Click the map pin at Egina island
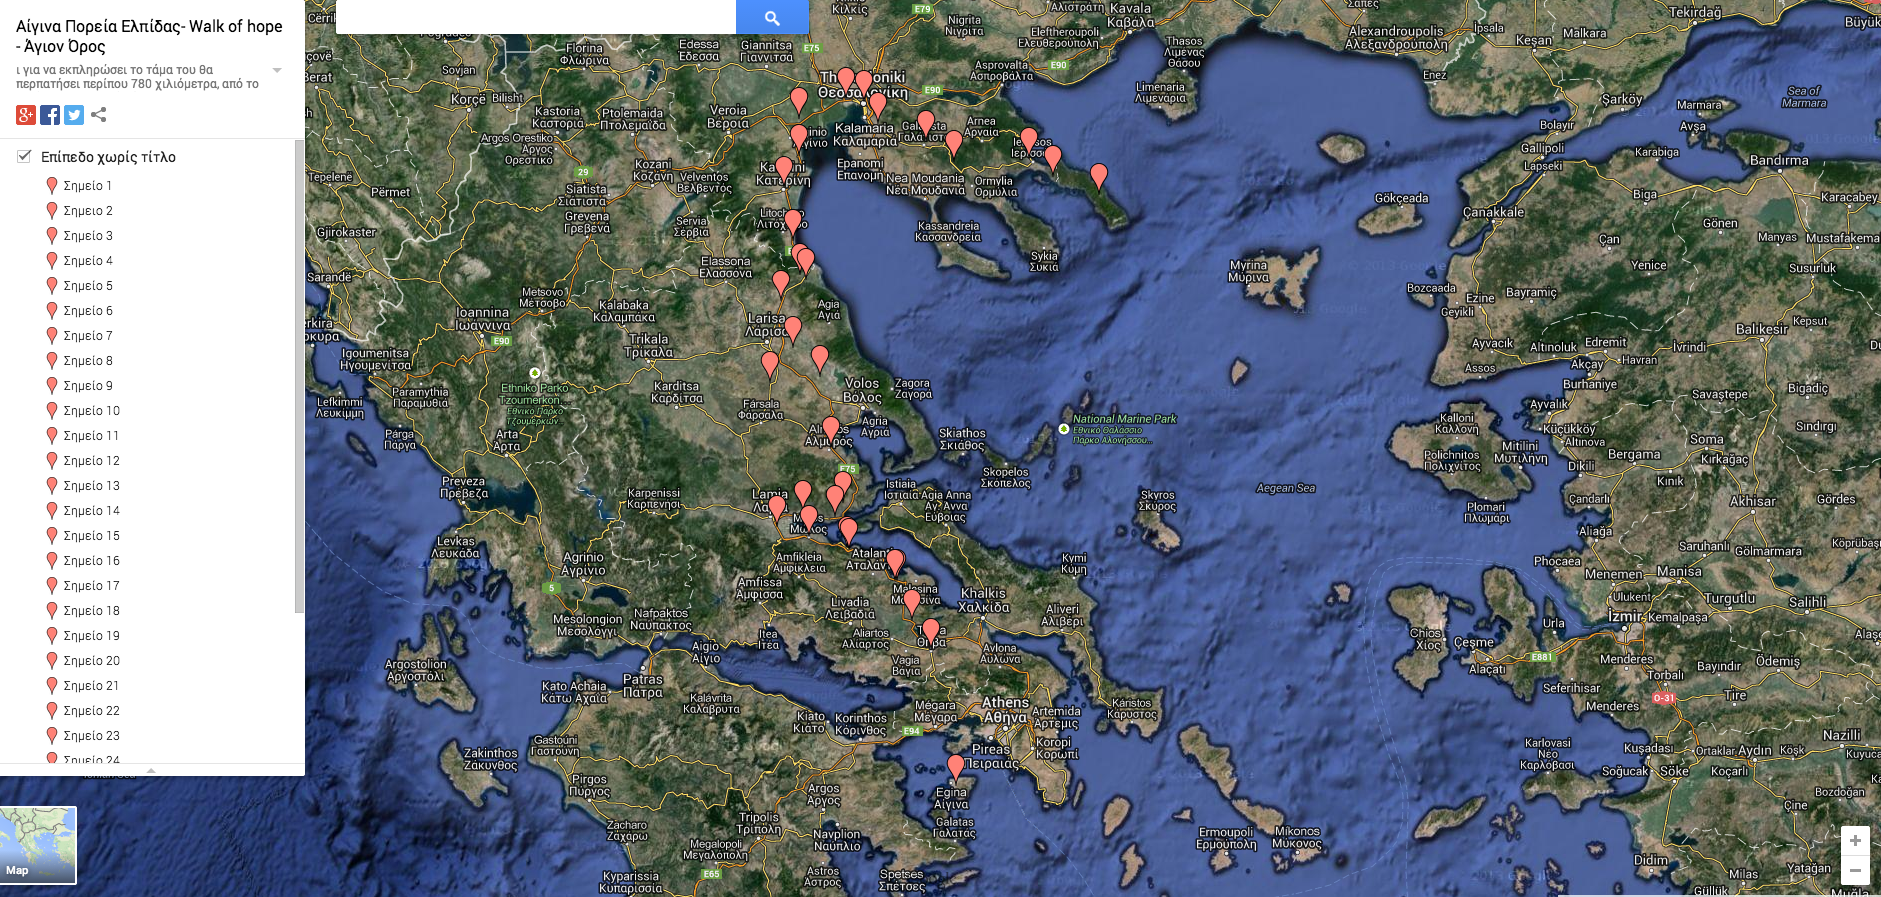This screenshot has width=1881, height=897. coord(956,766)
